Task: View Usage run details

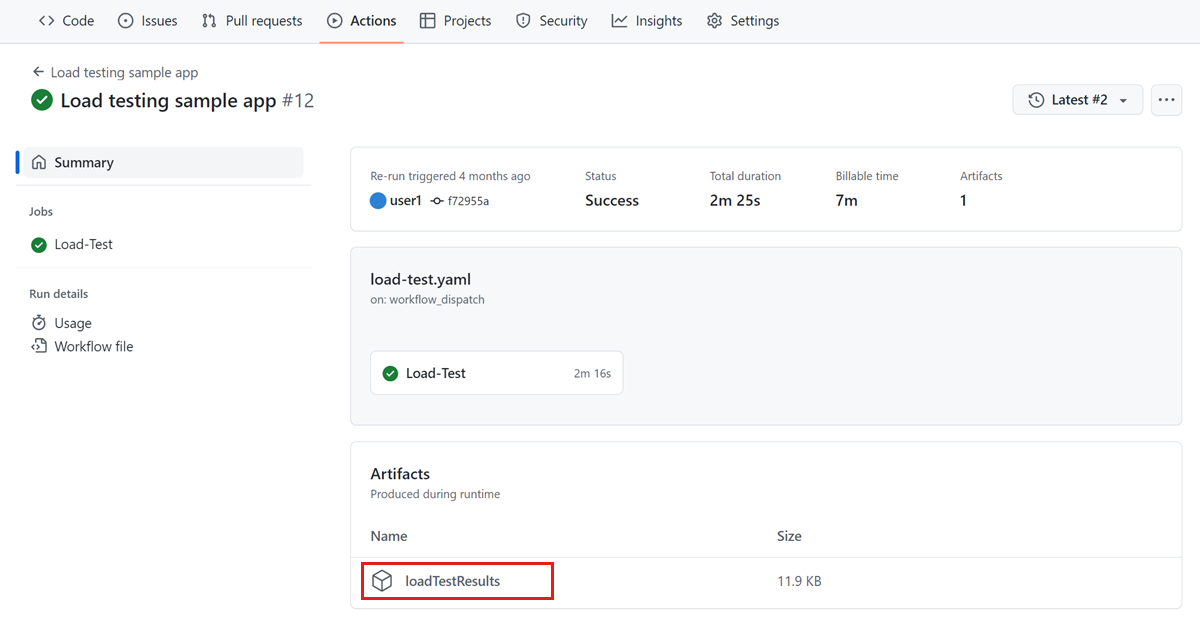Action: (72, 323)
